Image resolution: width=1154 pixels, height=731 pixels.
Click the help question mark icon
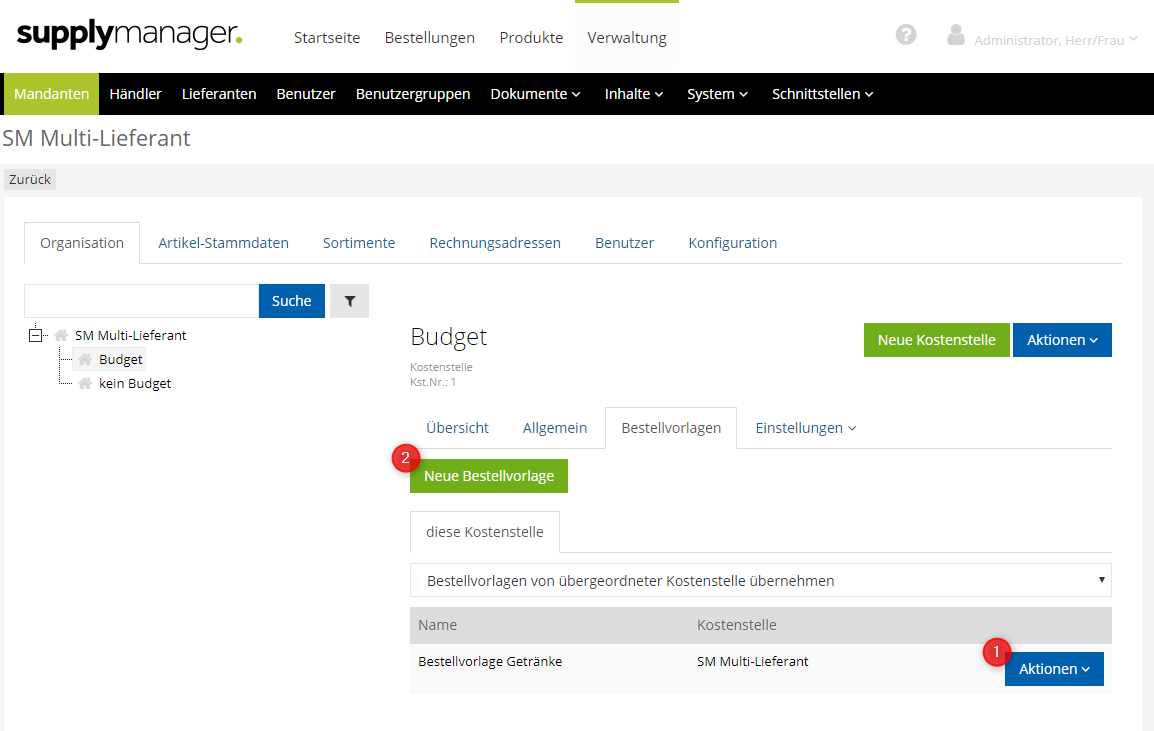(x=906, y=35)
